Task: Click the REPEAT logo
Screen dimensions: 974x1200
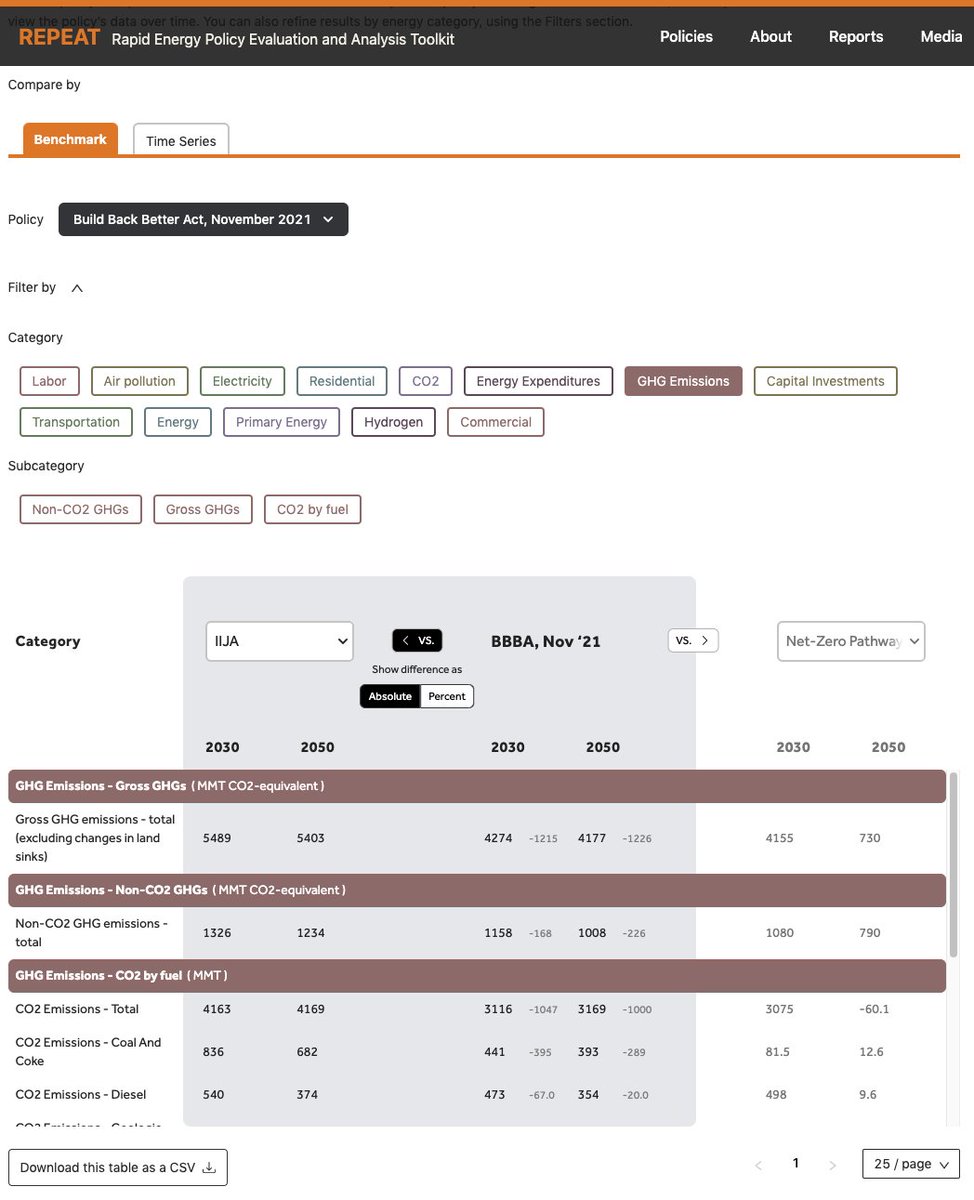Action: coord(60,37)
